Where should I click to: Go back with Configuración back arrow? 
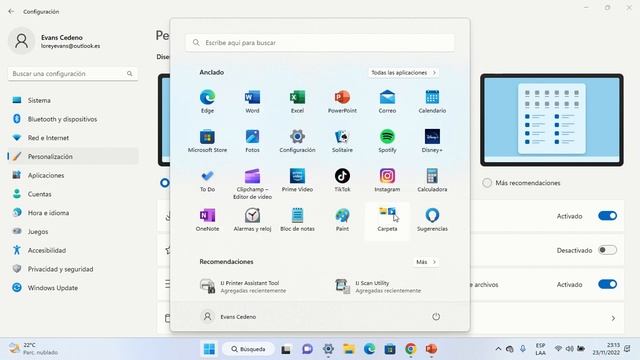tap(11, 11)
